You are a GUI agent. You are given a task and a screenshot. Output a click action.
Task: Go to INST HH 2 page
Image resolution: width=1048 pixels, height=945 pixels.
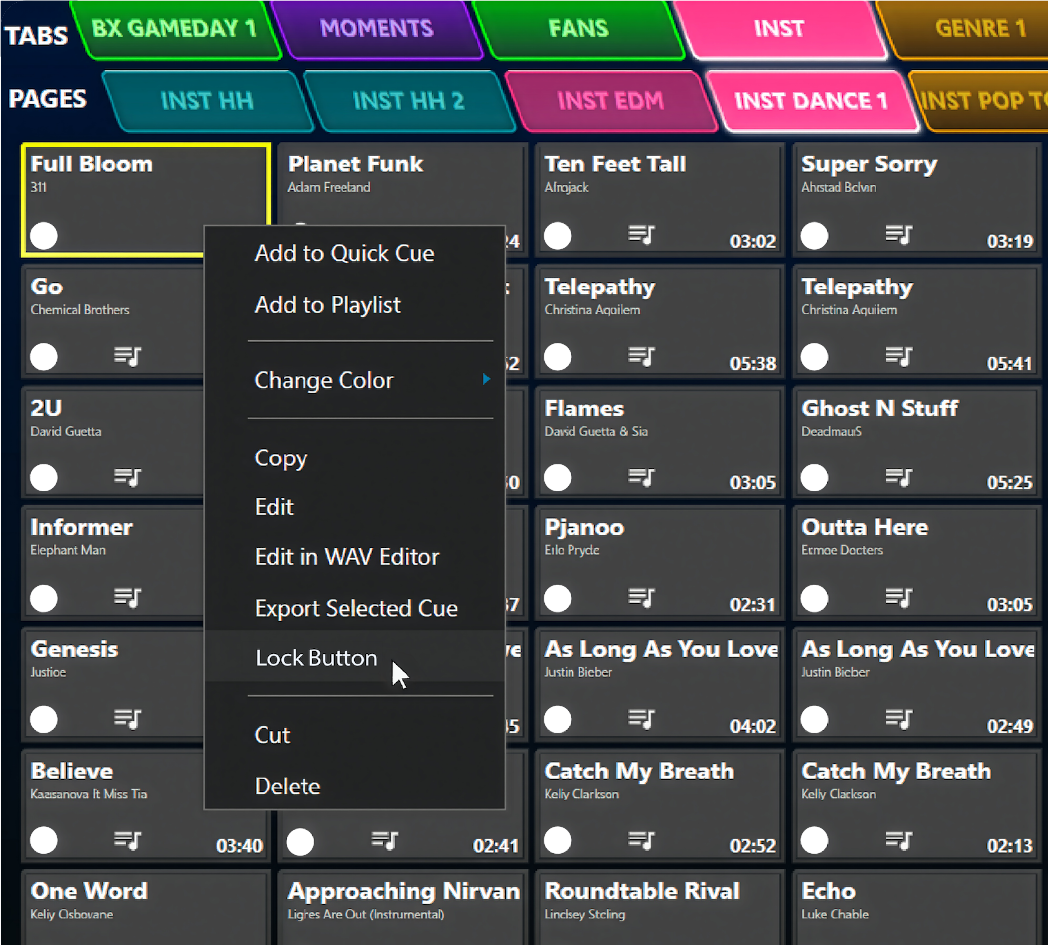pos(408,101)
